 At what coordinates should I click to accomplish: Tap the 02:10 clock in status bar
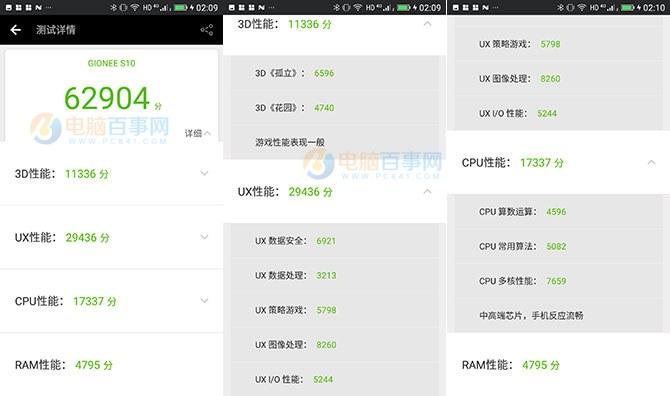(654, 8)
